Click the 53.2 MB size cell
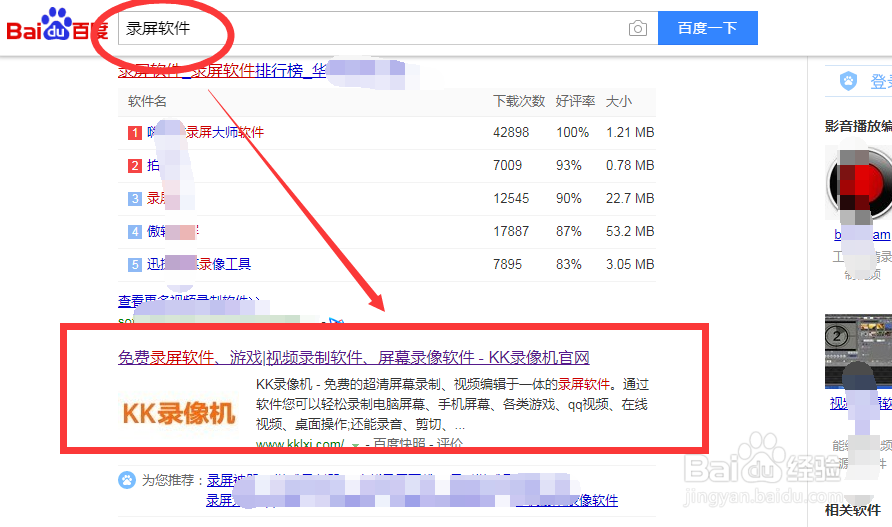The image size is (892, 527). click(630, 232)
